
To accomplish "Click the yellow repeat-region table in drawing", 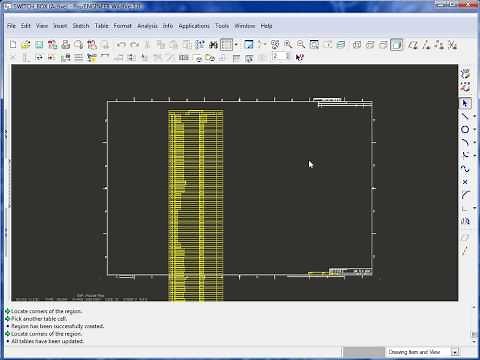I will pyautogui.click(x=196, y=205).
